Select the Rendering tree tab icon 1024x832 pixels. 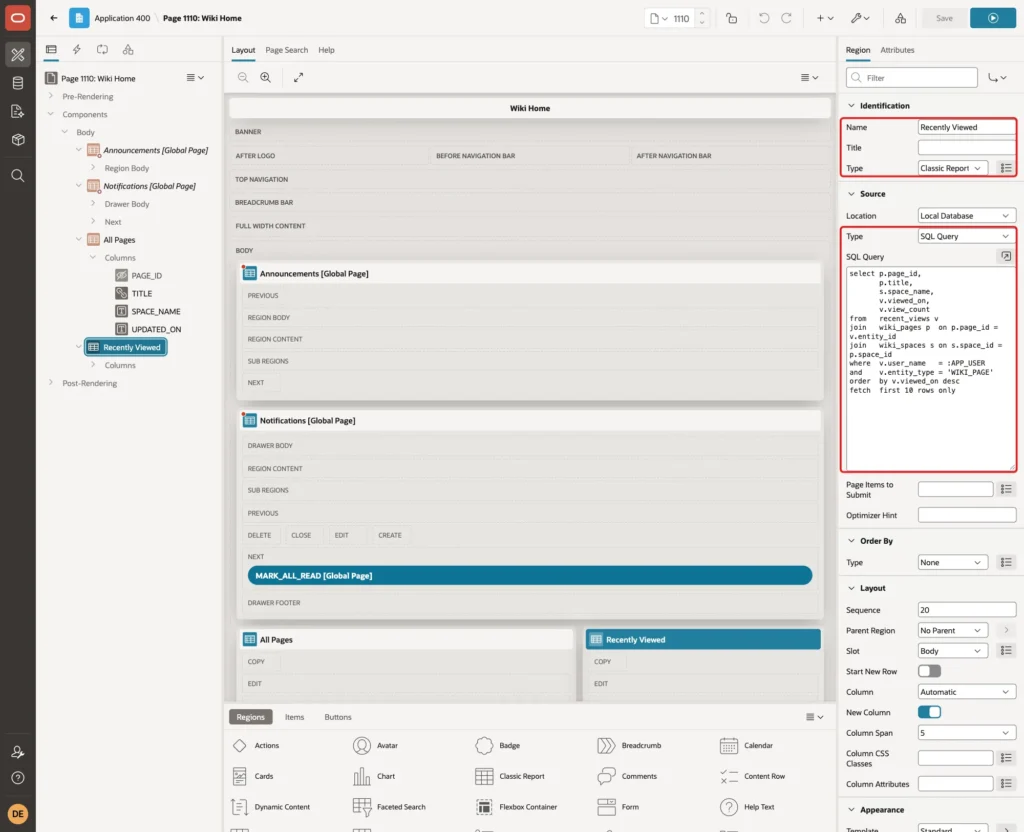(x=51, y=50)
